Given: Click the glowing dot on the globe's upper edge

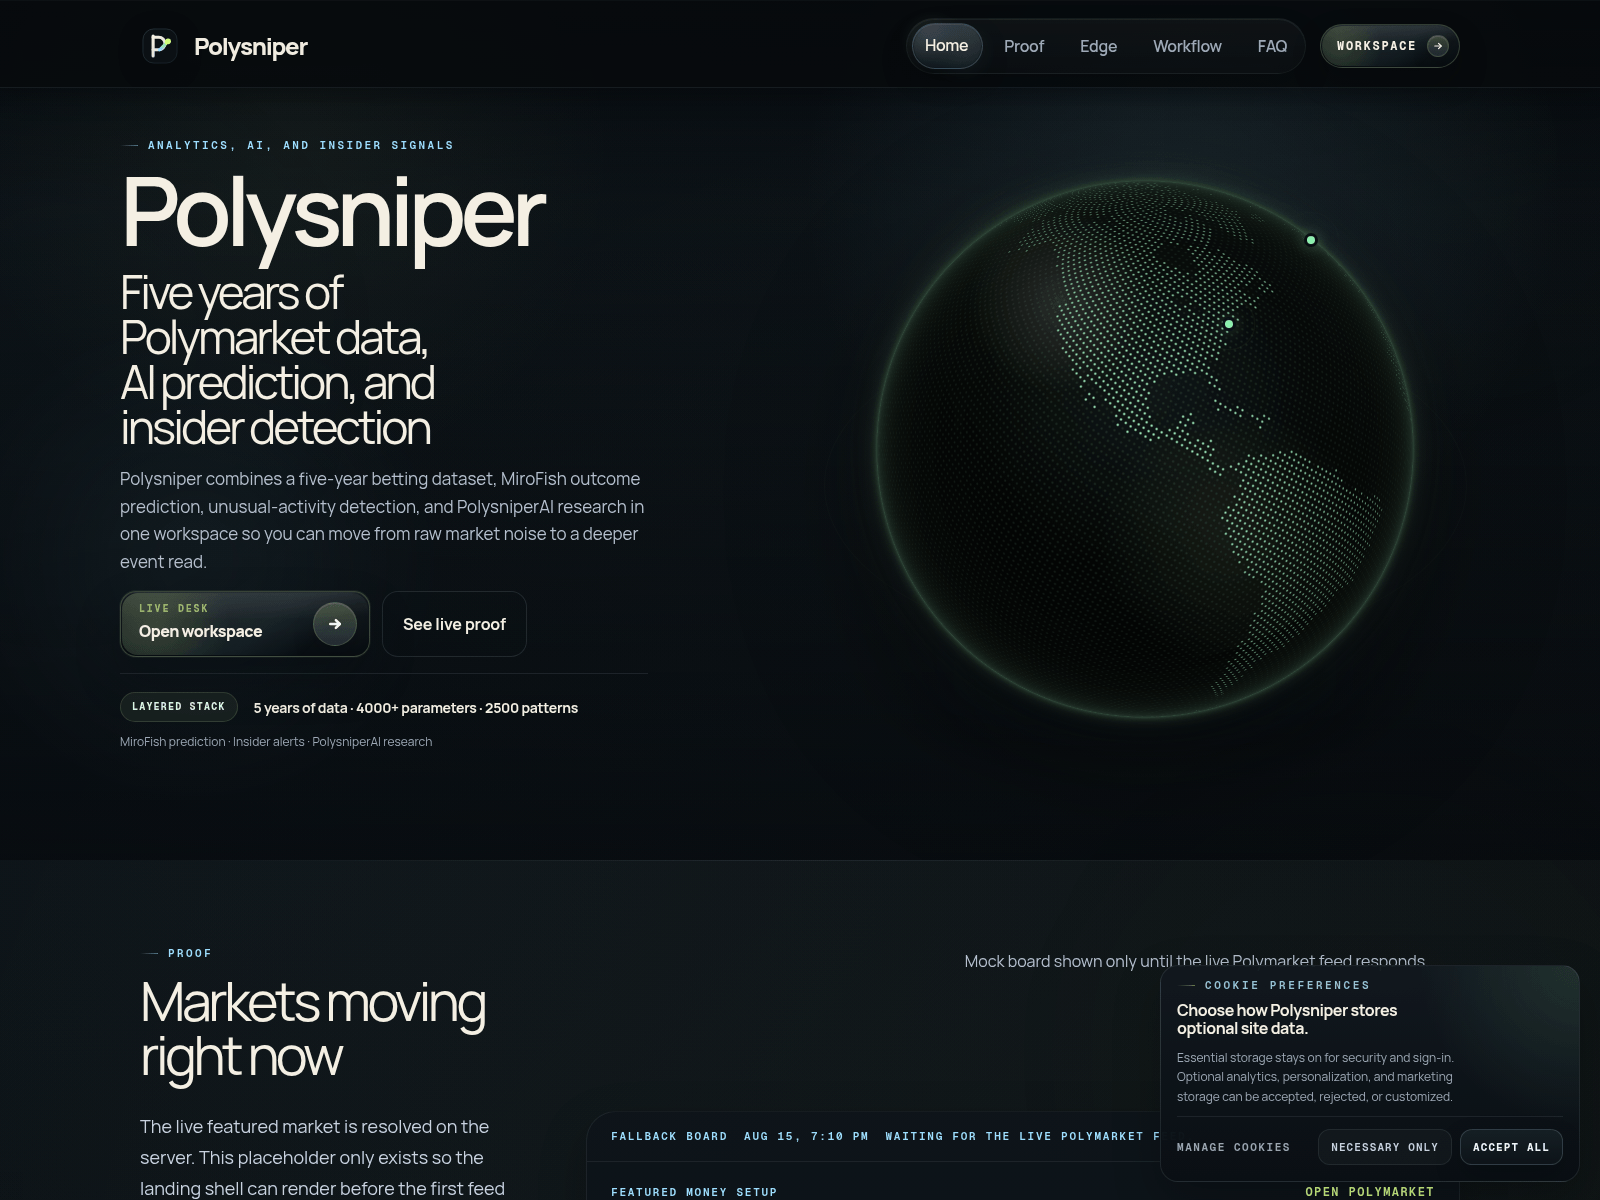Looking at the screenshot, I should click(1311, 240).
